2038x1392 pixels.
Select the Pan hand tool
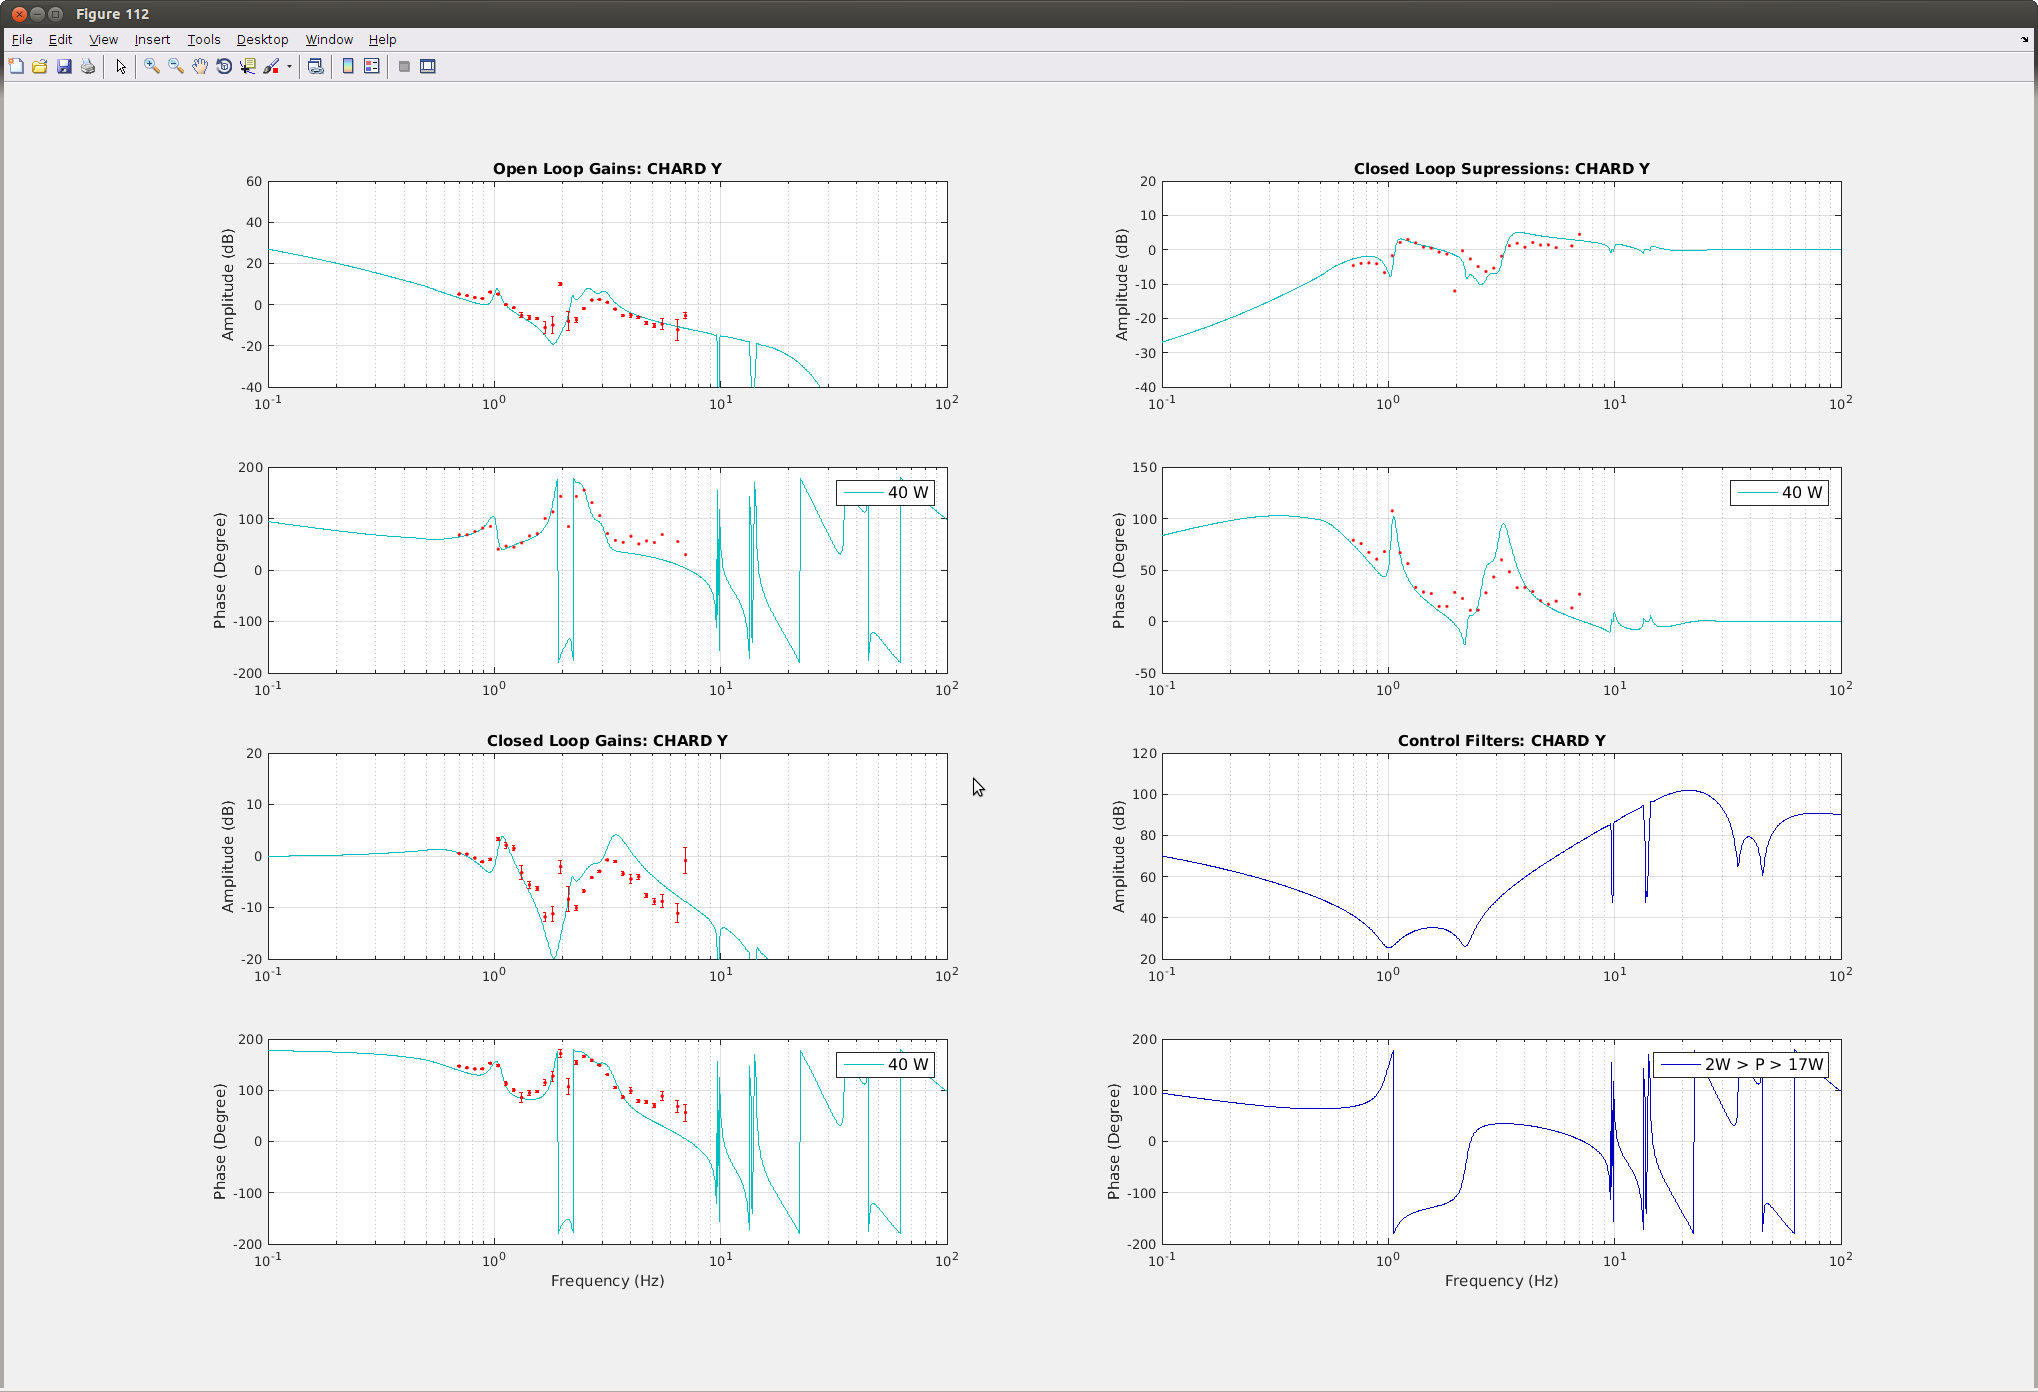point(200,67)
